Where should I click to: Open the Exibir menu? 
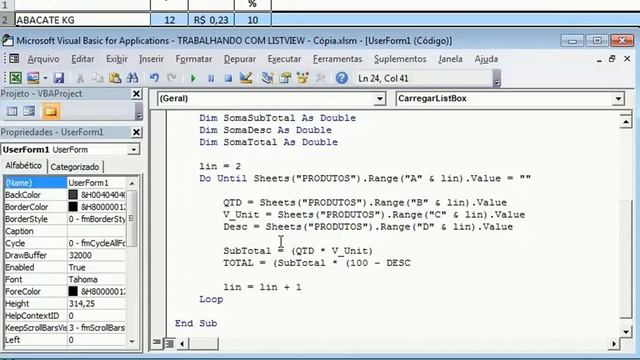pyautogui.click(x=117, y=59)
